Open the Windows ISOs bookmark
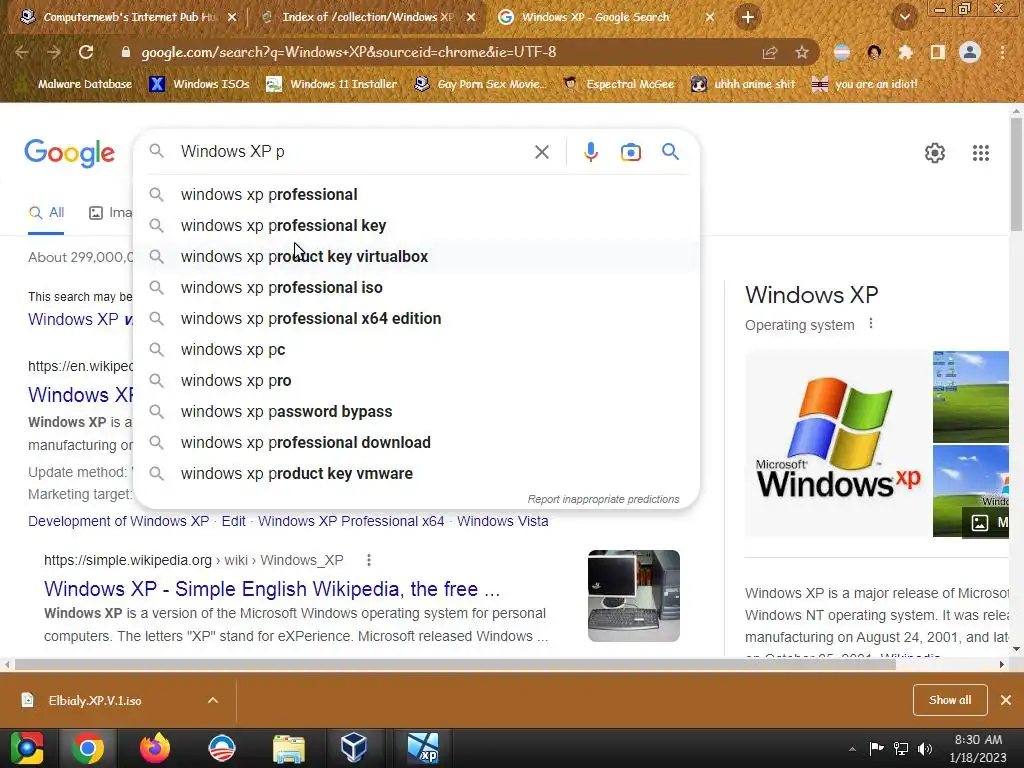 199,84
